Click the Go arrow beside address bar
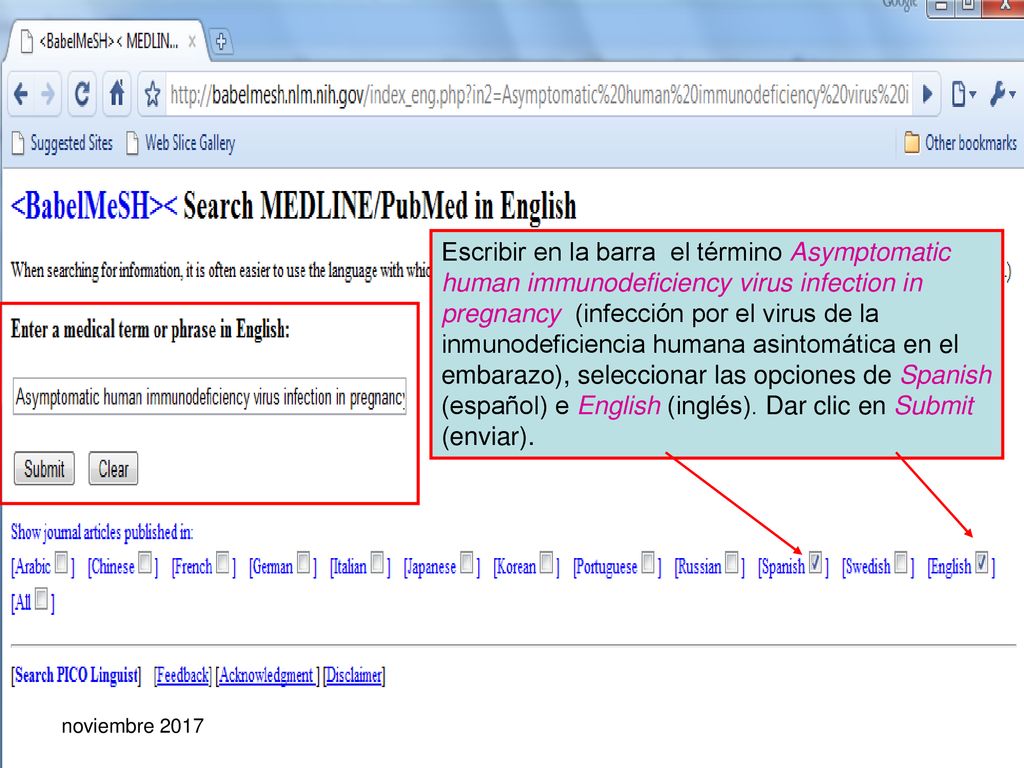 coord(927,95)
